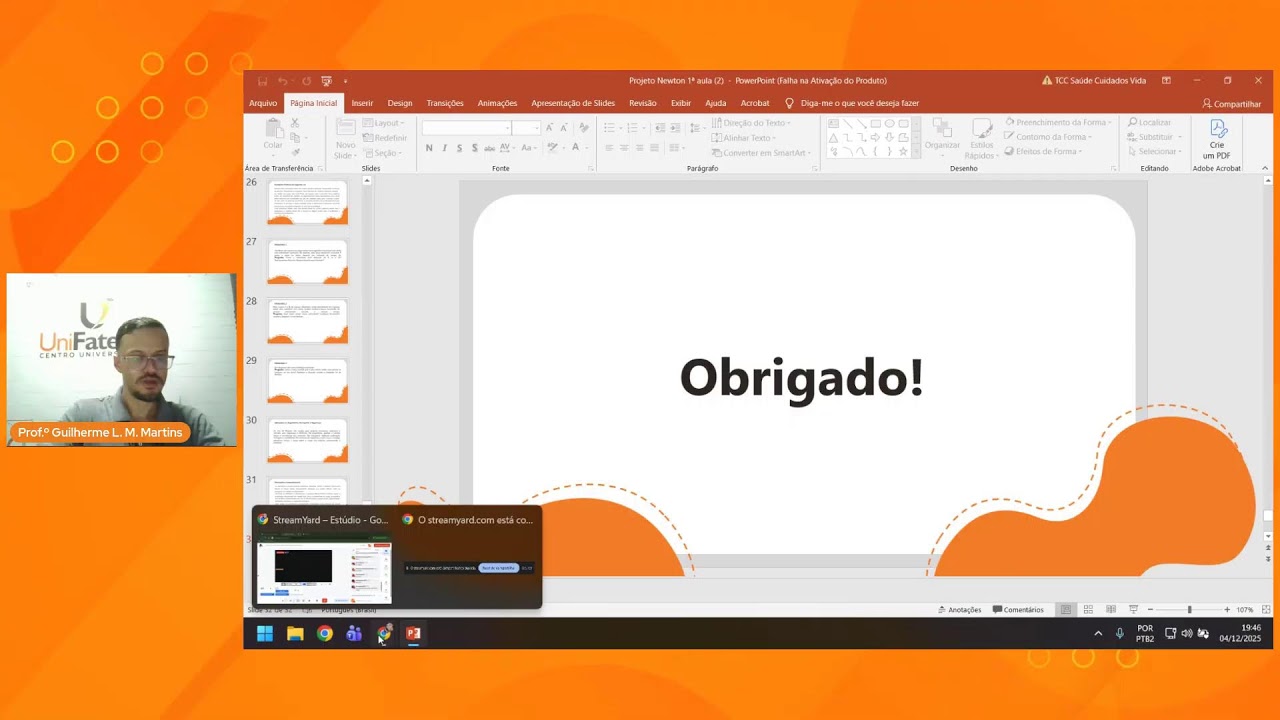Click the Recortar scissors icon
This screenshot has width=1280, height=720.
[295, 123]
